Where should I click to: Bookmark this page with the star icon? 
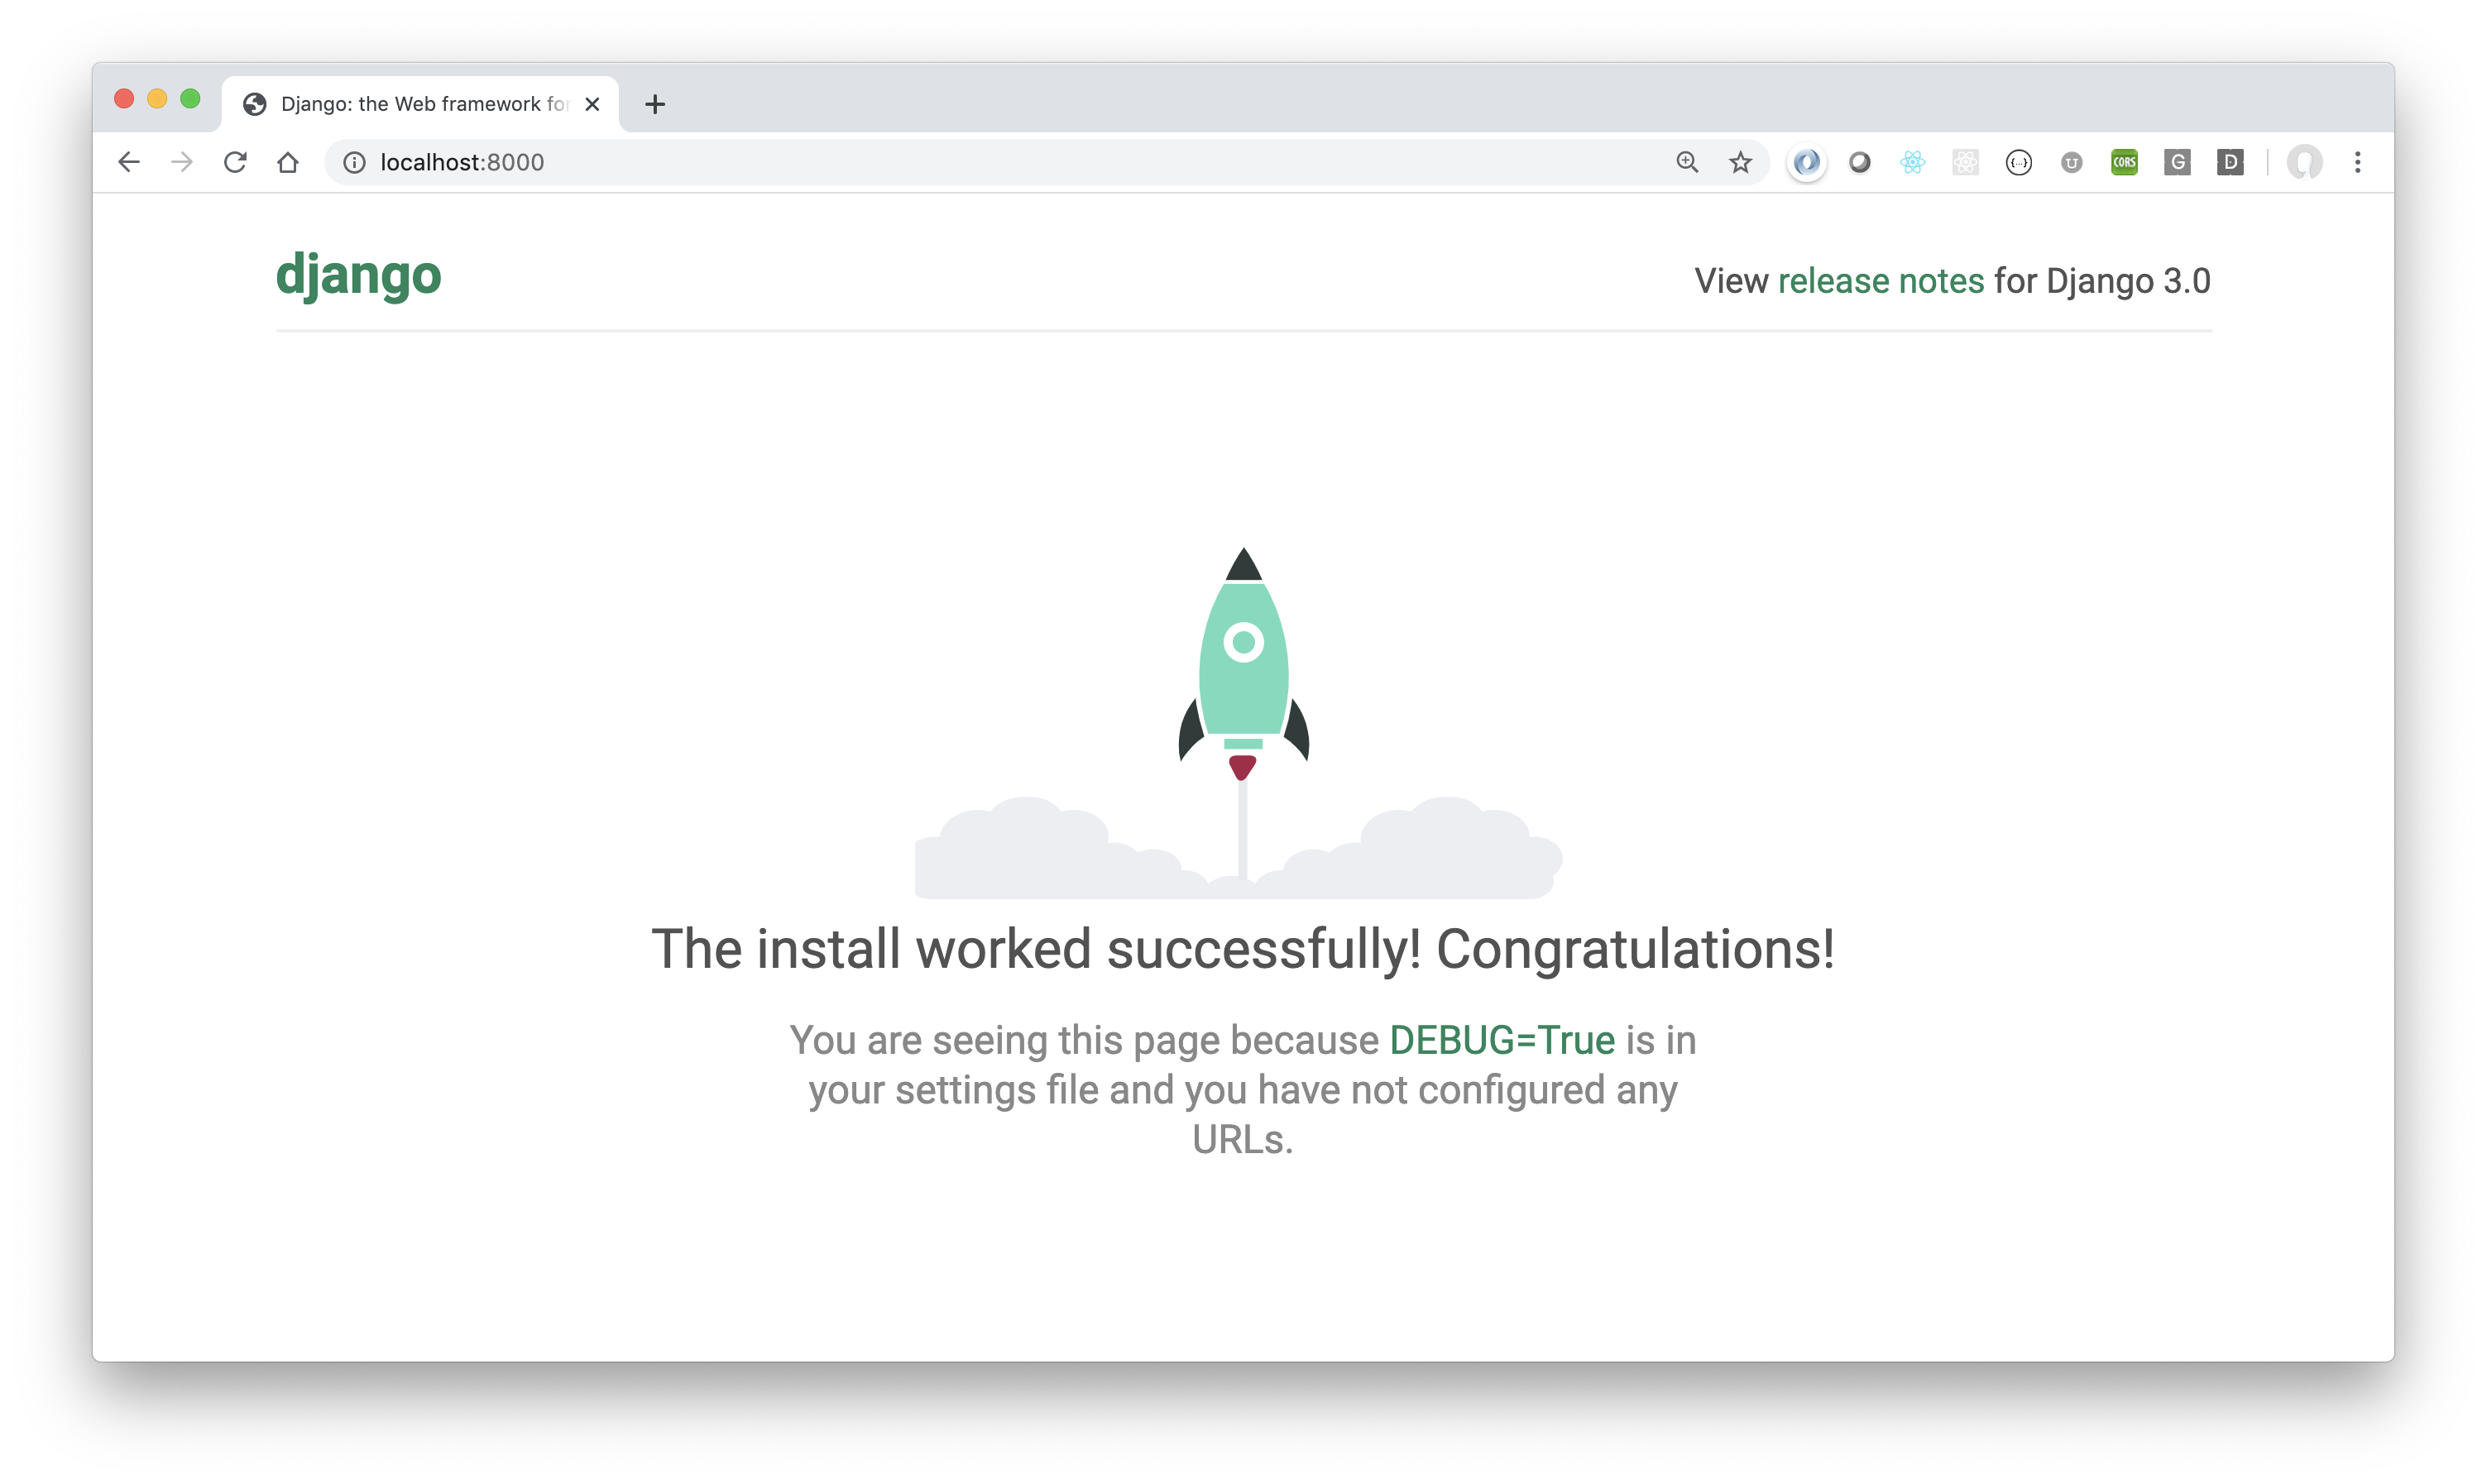[1740, 162]
